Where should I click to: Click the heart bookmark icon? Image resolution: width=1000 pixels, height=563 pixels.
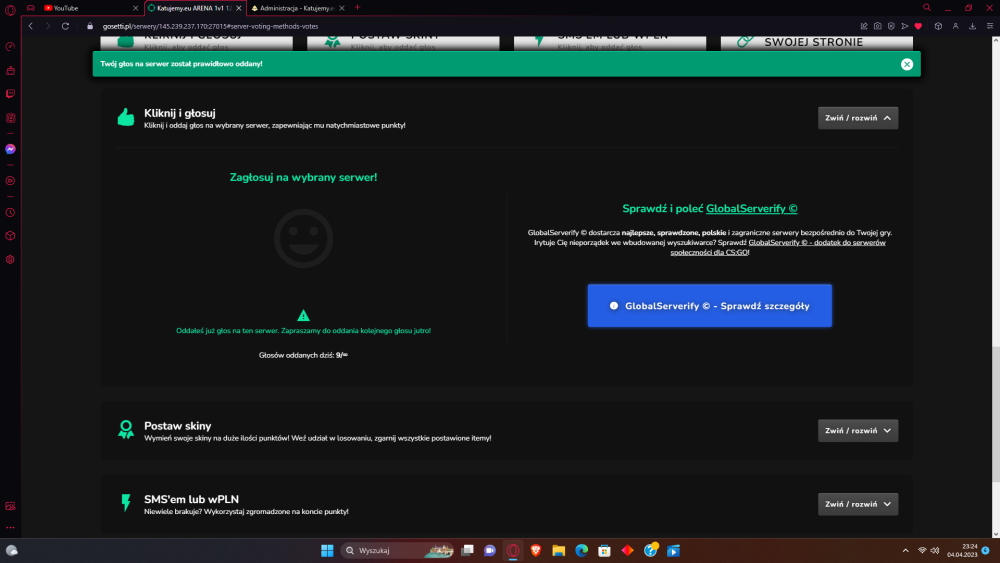tap(918, 26)
